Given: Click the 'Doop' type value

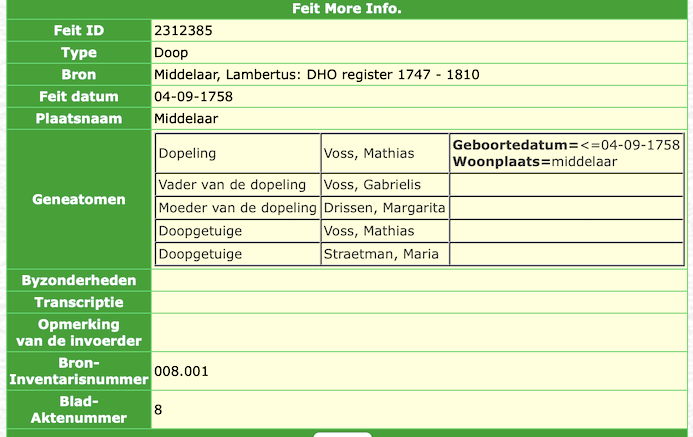Looking at the screenshot, I should (170, 53).
